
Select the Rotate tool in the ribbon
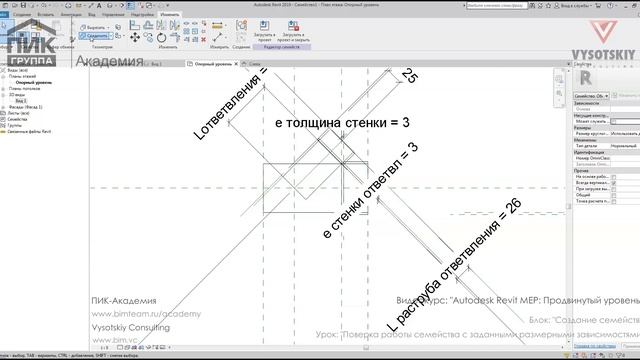[x=162, y=38]
